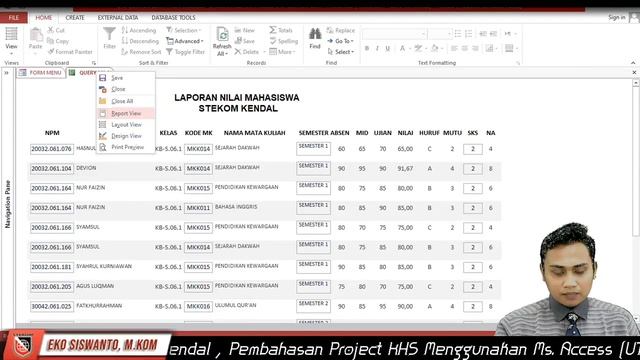Open Clipboard group dialog launcher
640x360 pixels.
point(93,63)
